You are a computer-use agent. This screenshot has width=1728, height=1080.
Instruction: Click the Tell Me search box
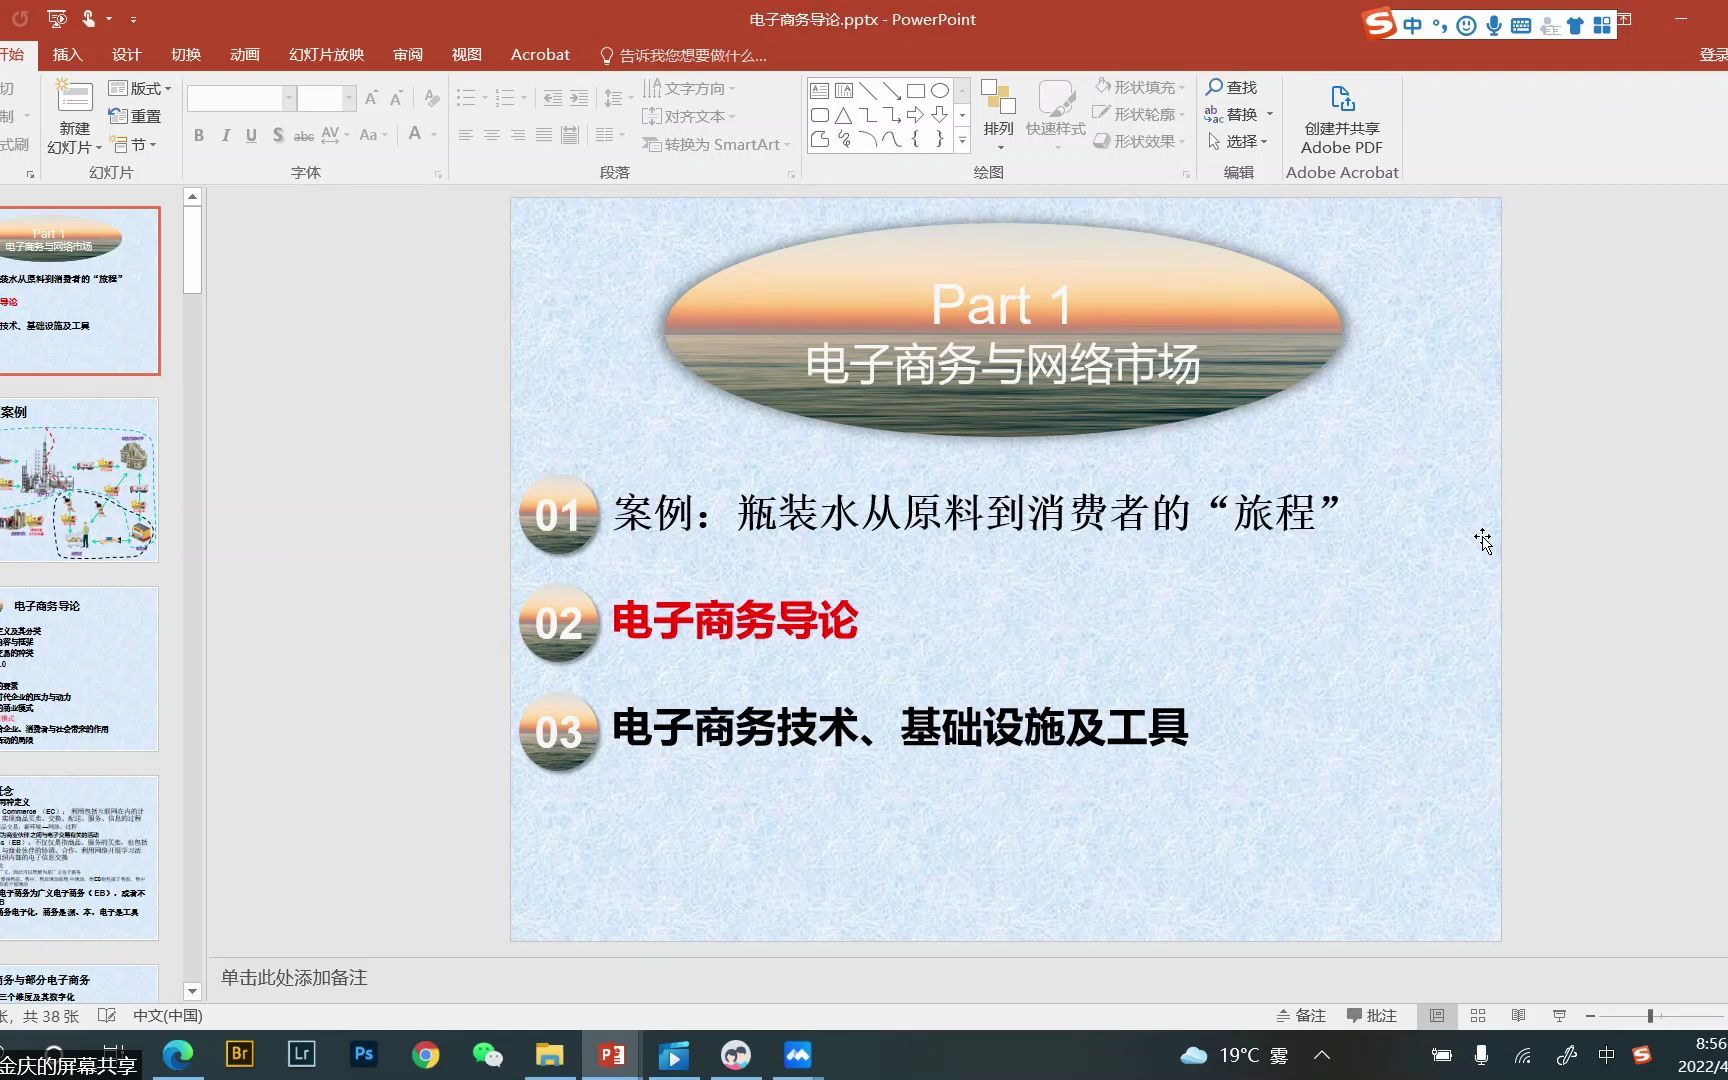683,56
